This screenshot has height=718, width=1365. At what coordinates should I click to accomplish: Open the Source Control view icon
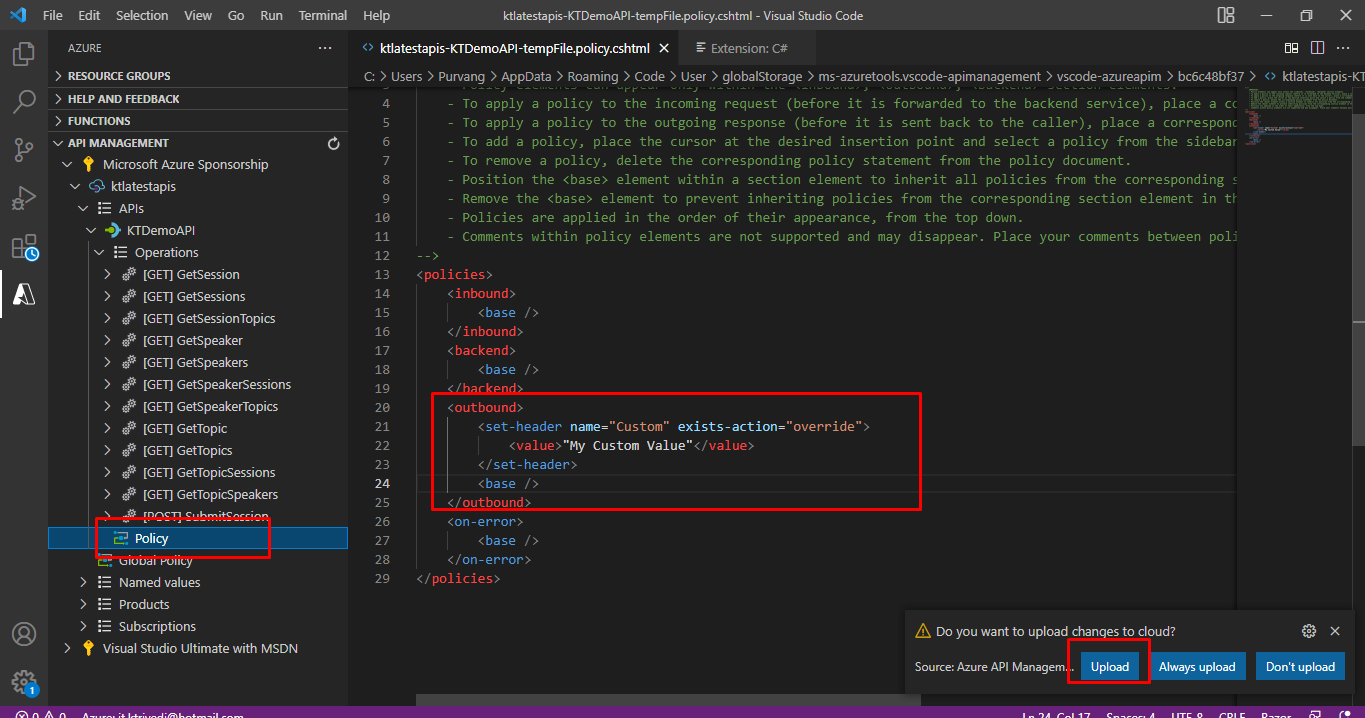pos(24,150)
